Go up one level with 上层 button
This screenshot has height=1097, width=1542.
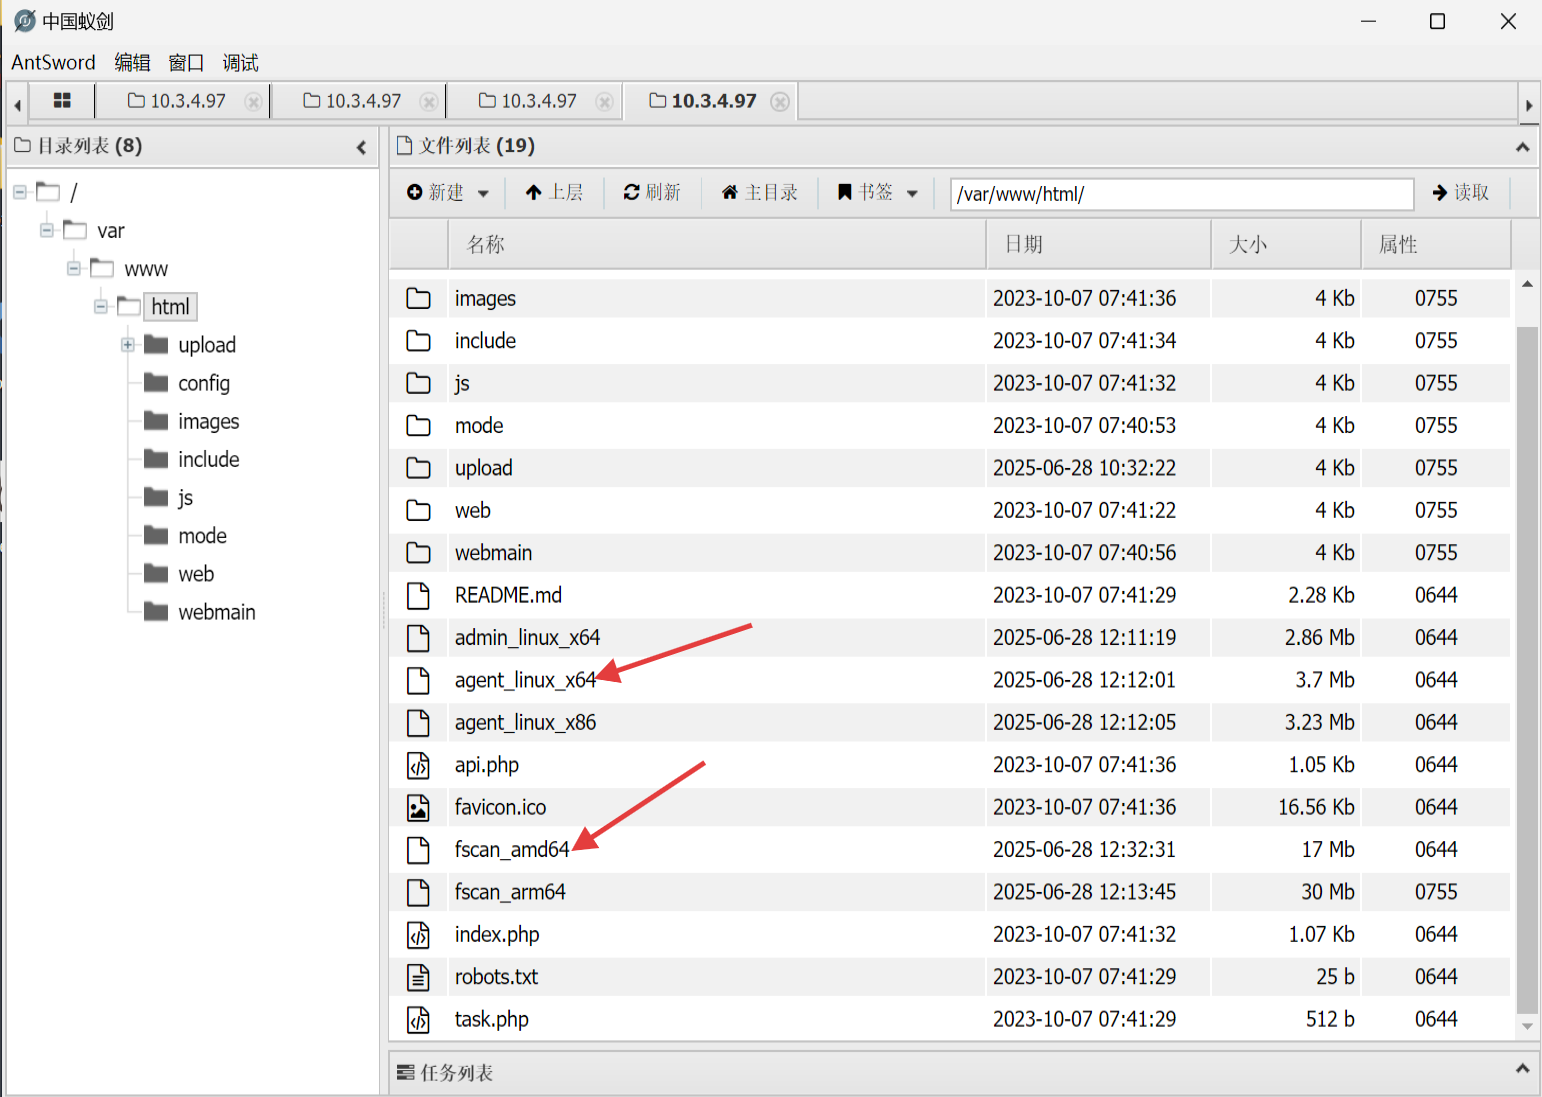click(553, 192)
